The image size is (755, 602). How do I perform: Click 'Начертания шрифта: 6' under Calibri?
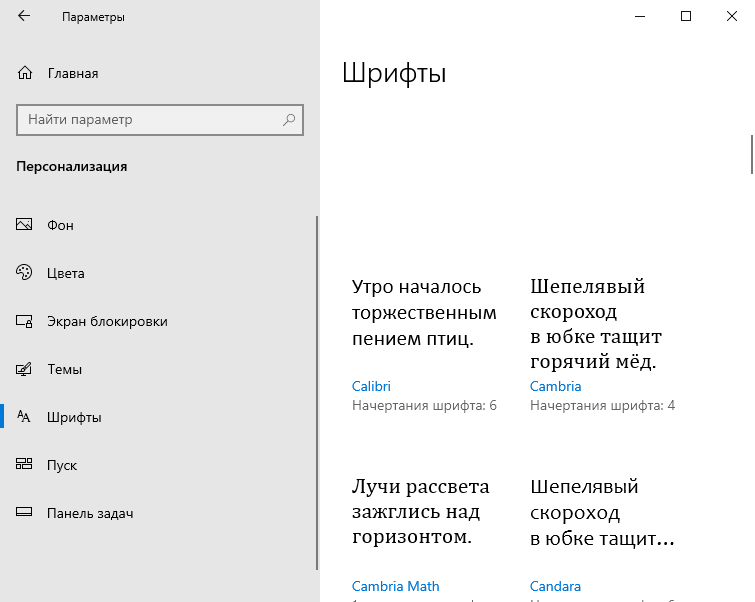[x=424, y=406]
